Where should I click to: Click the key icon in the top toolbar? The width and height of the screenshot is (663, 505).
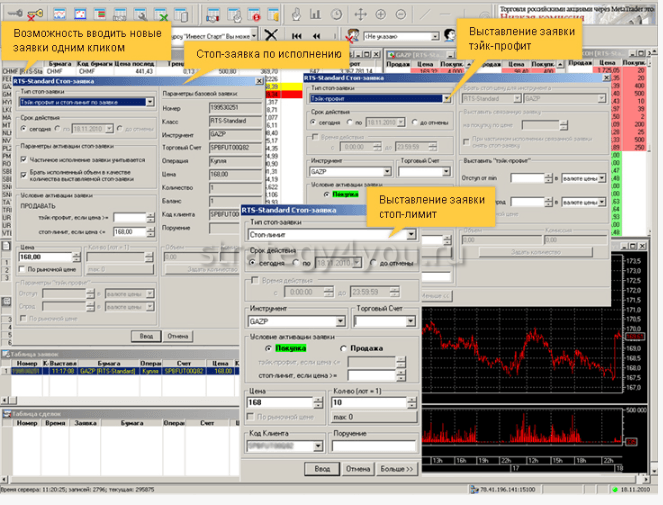click(x=13, y=14)
